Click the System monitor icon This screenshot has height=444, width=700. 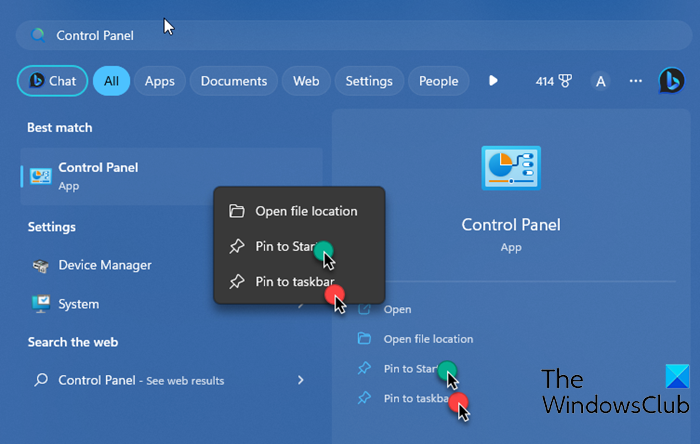[x=41, y=304]
